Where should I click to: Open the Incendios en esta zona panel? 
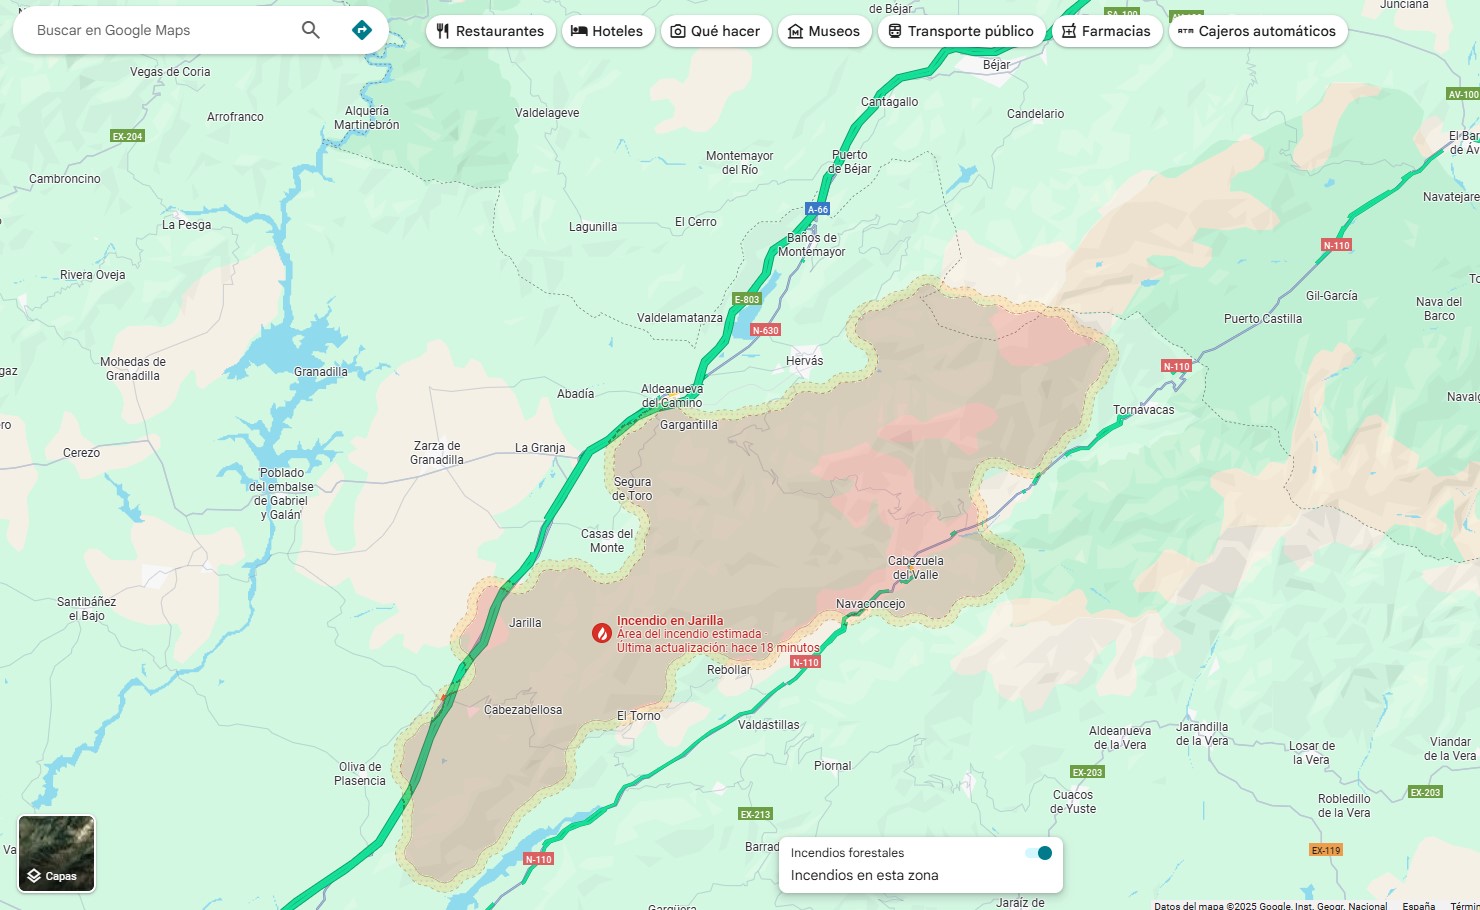coord(865,875)
